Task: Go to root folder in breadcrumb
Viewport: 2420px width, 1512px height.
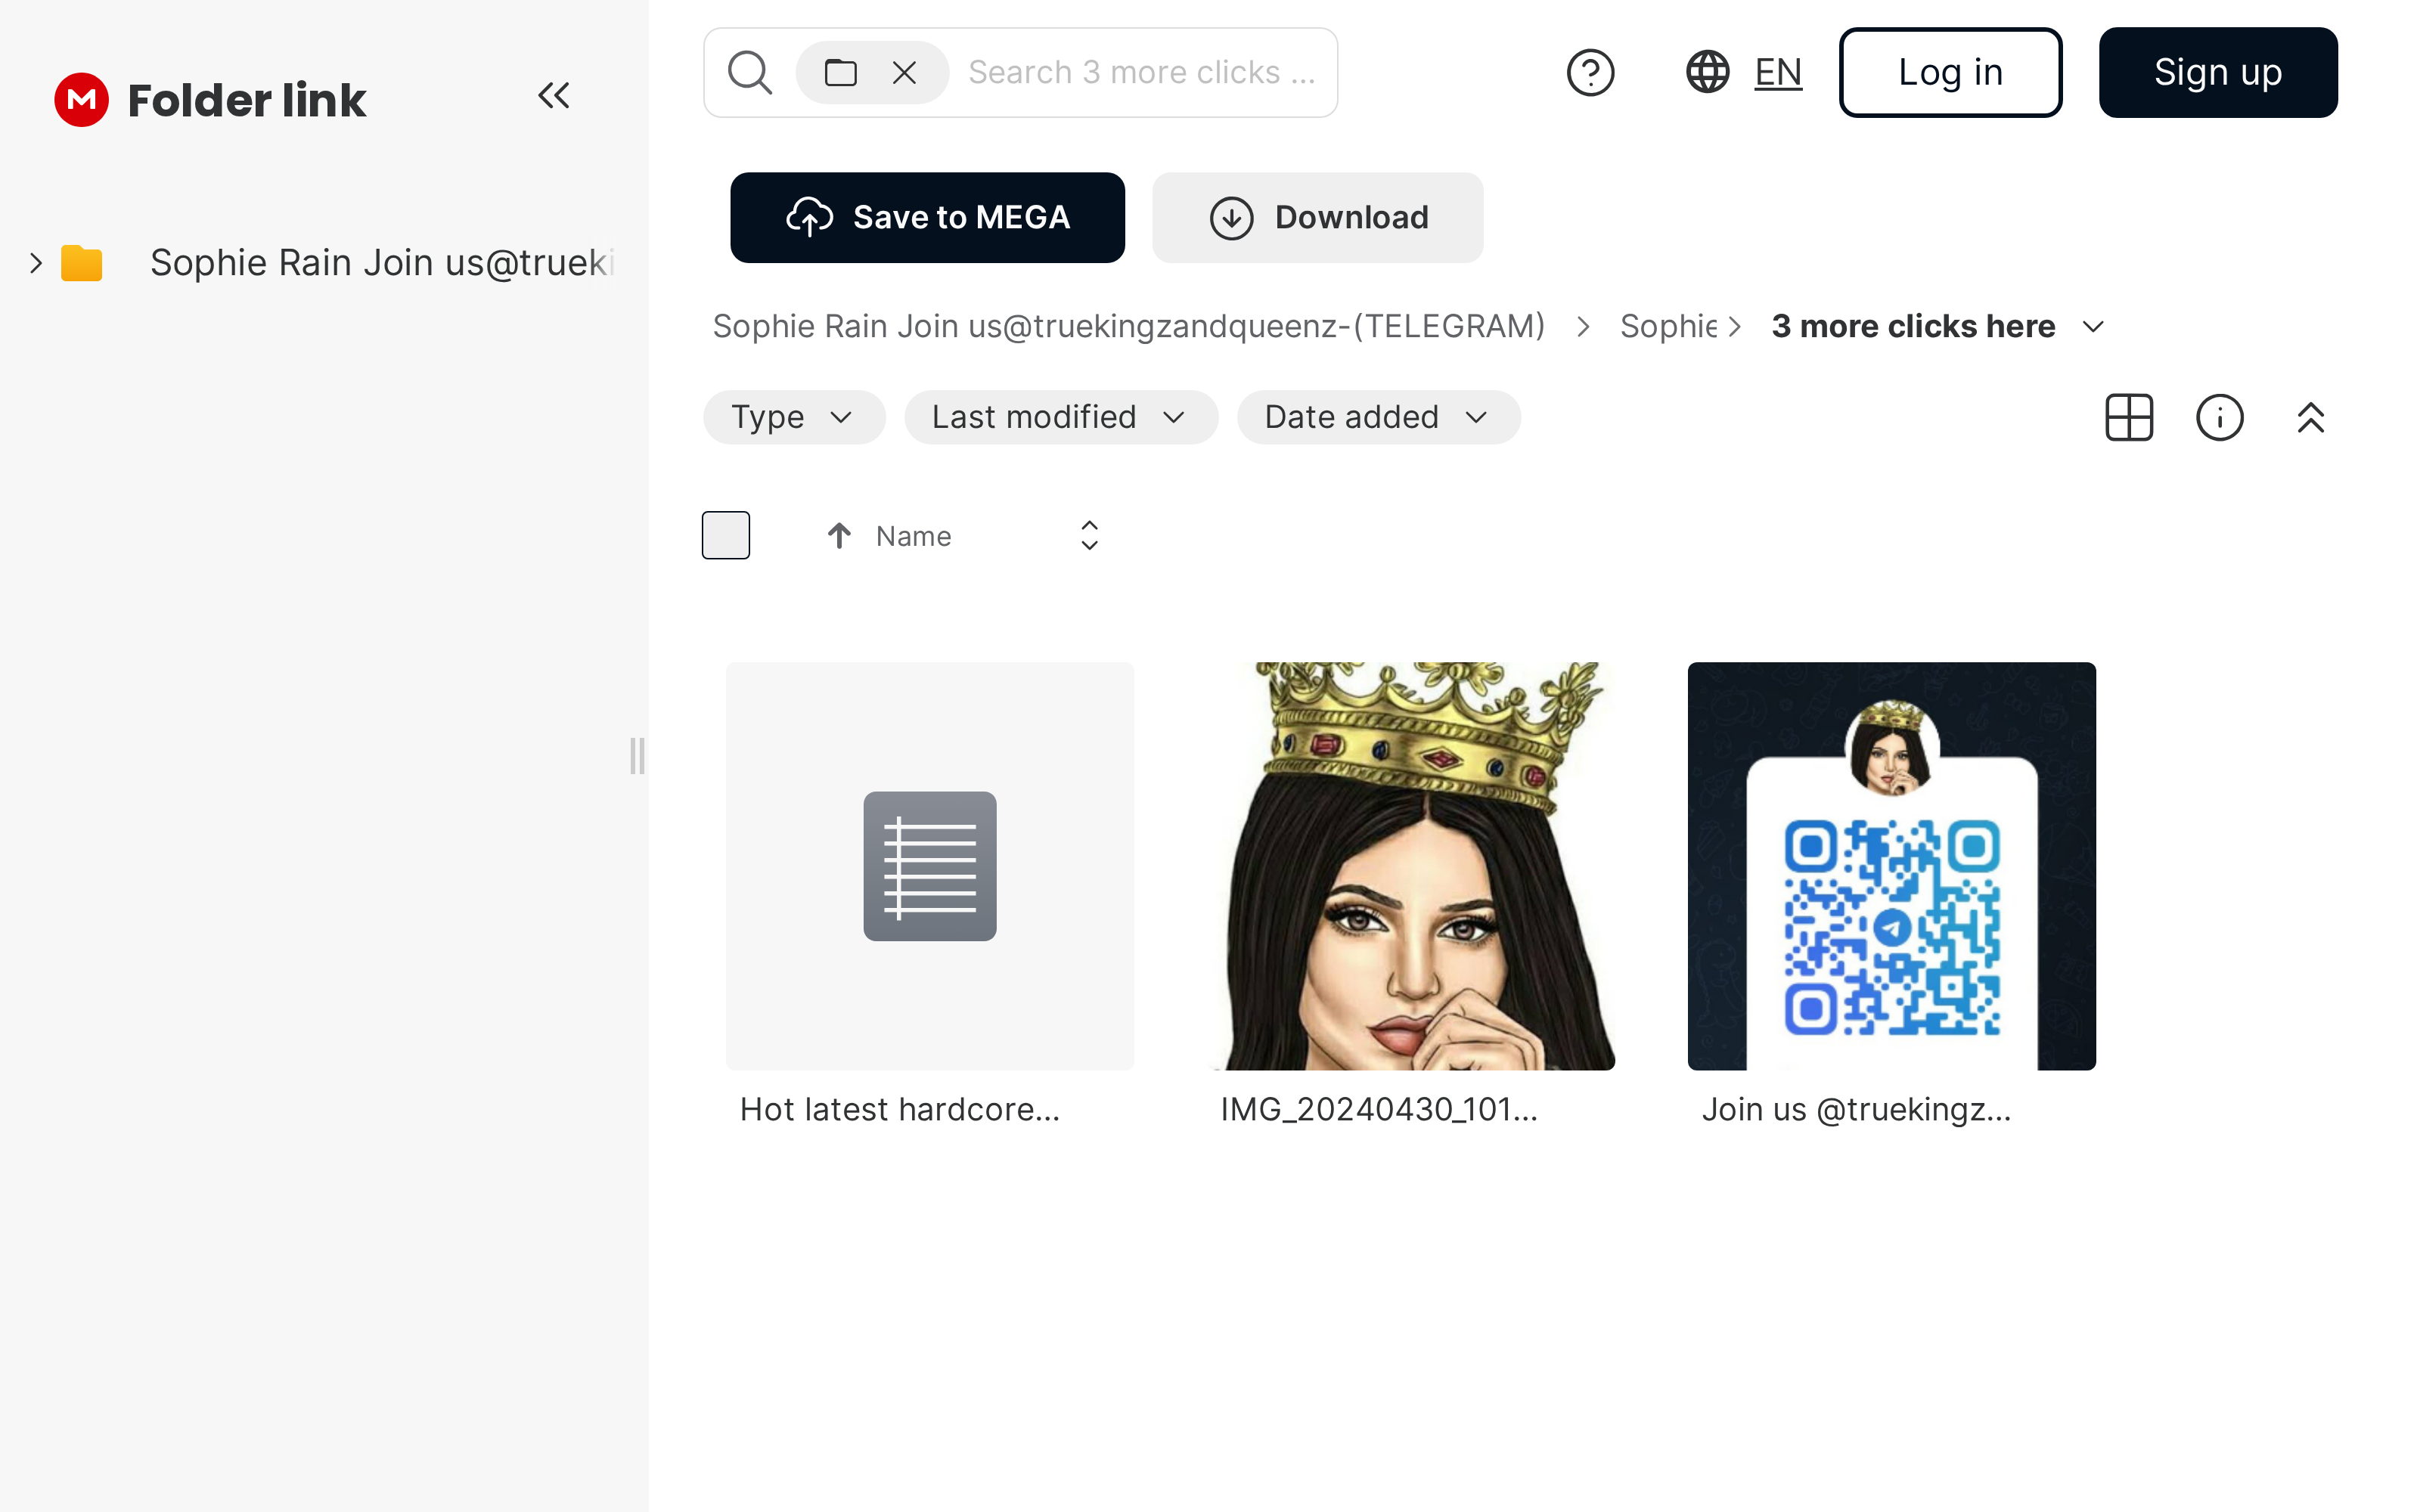Action: pos(1129,327)
